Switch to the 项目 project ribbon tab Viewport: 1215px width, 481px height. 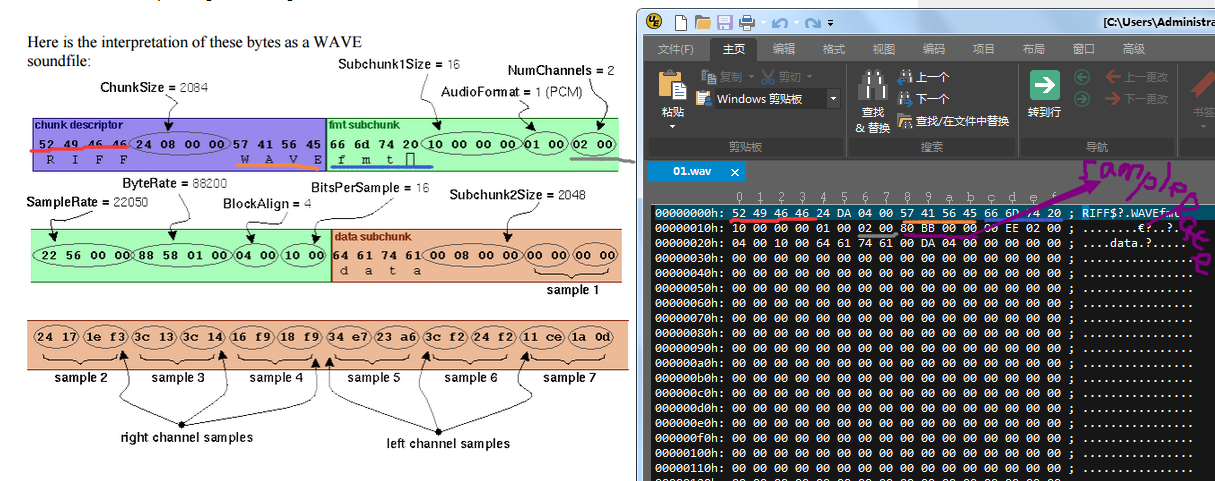[983, 49]
